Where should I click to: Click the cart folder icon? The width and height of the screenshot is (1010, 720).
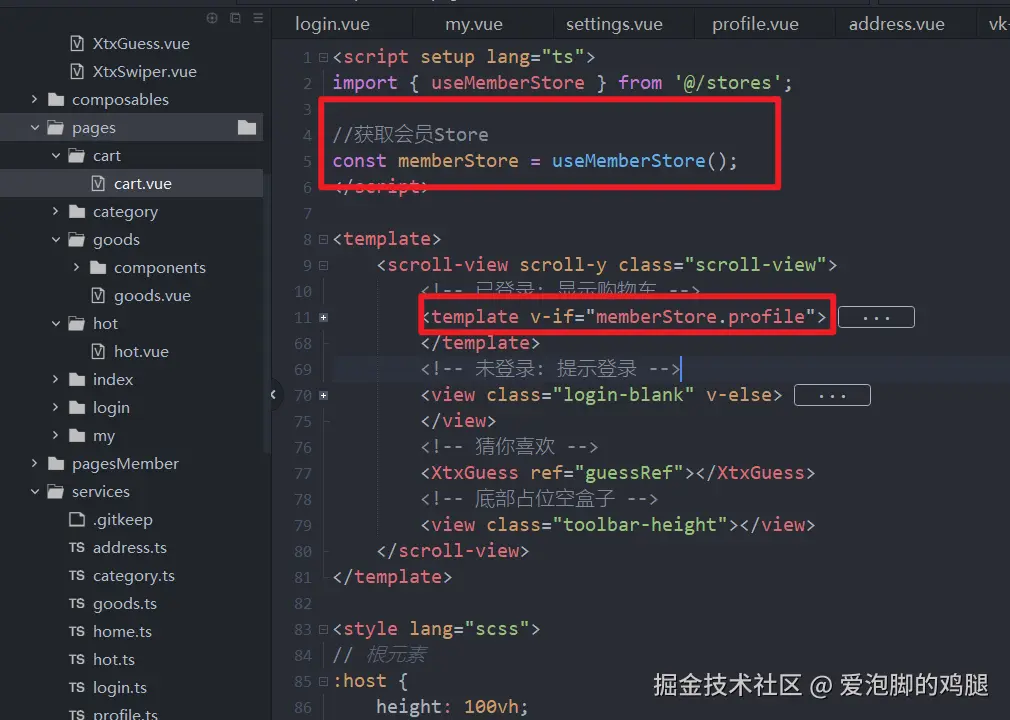pyautogui.click(x=77, y=155)
